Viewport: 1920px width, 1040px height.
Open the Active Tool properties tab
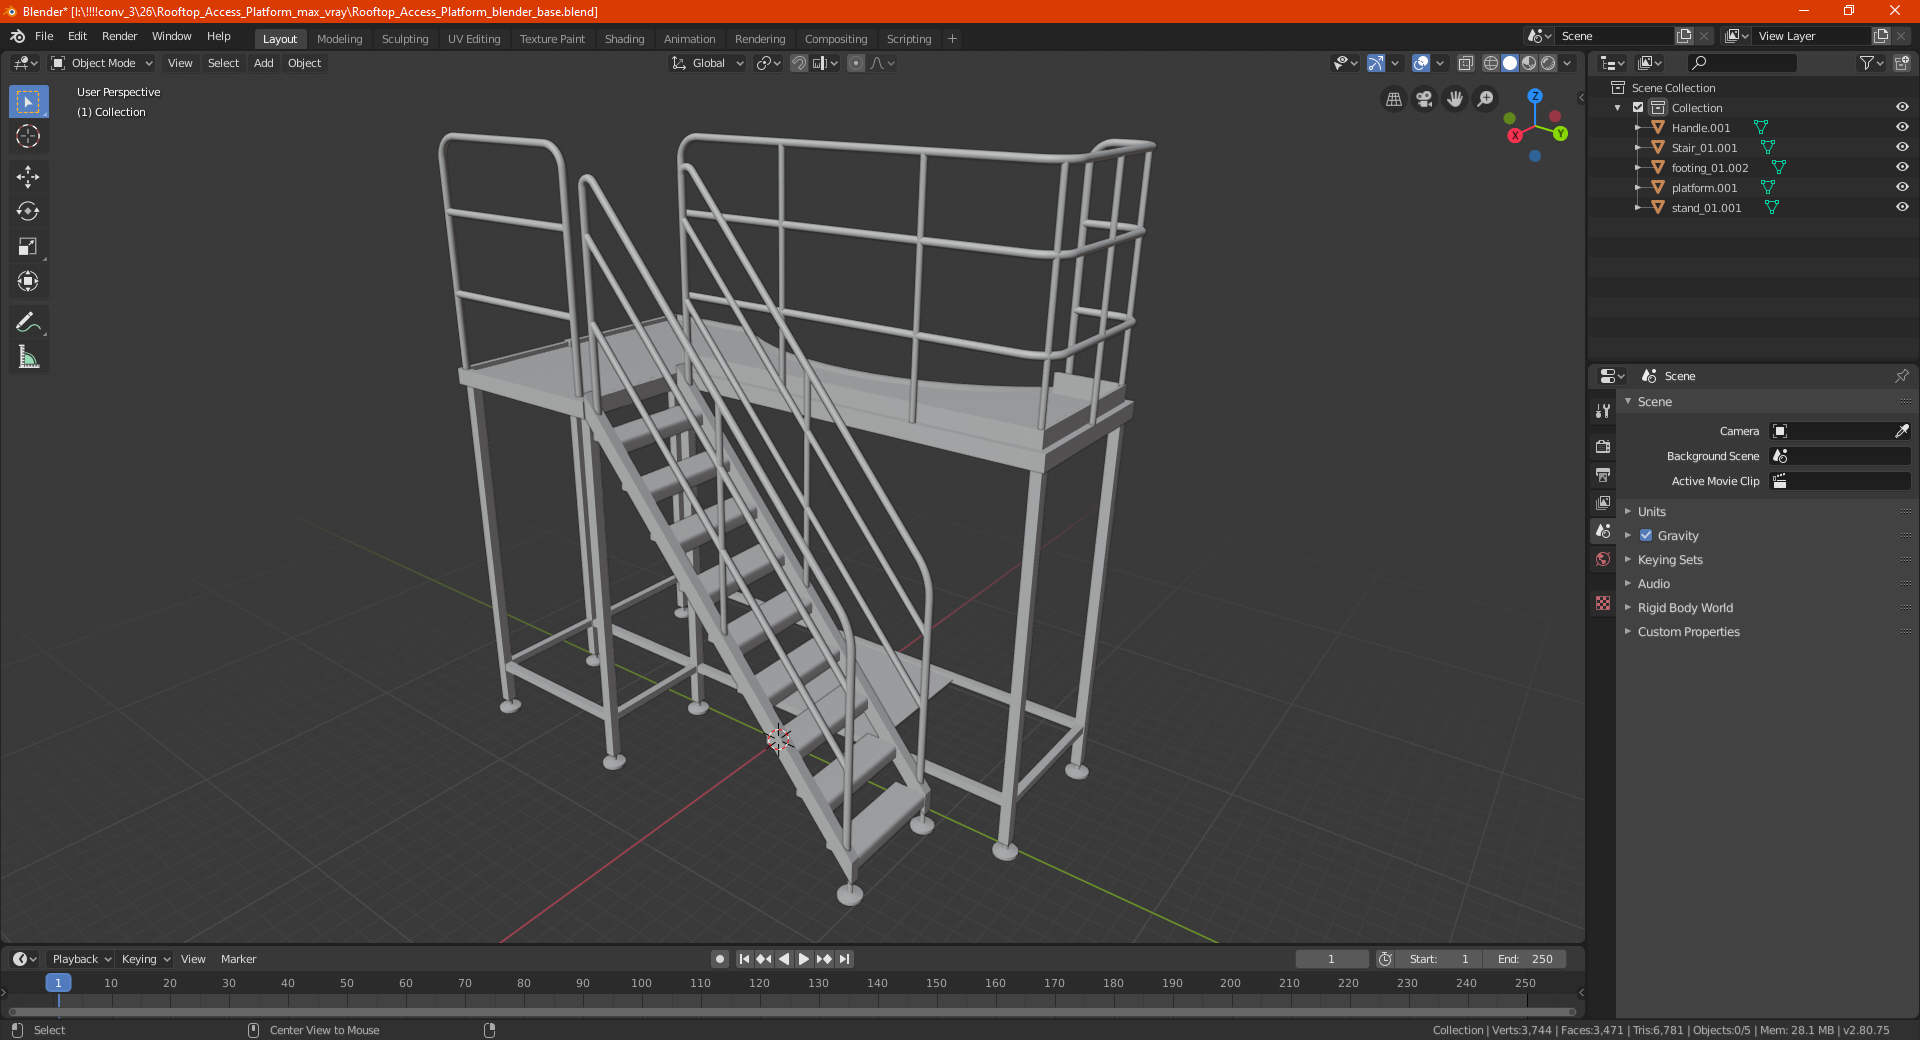pos(1603,410)
